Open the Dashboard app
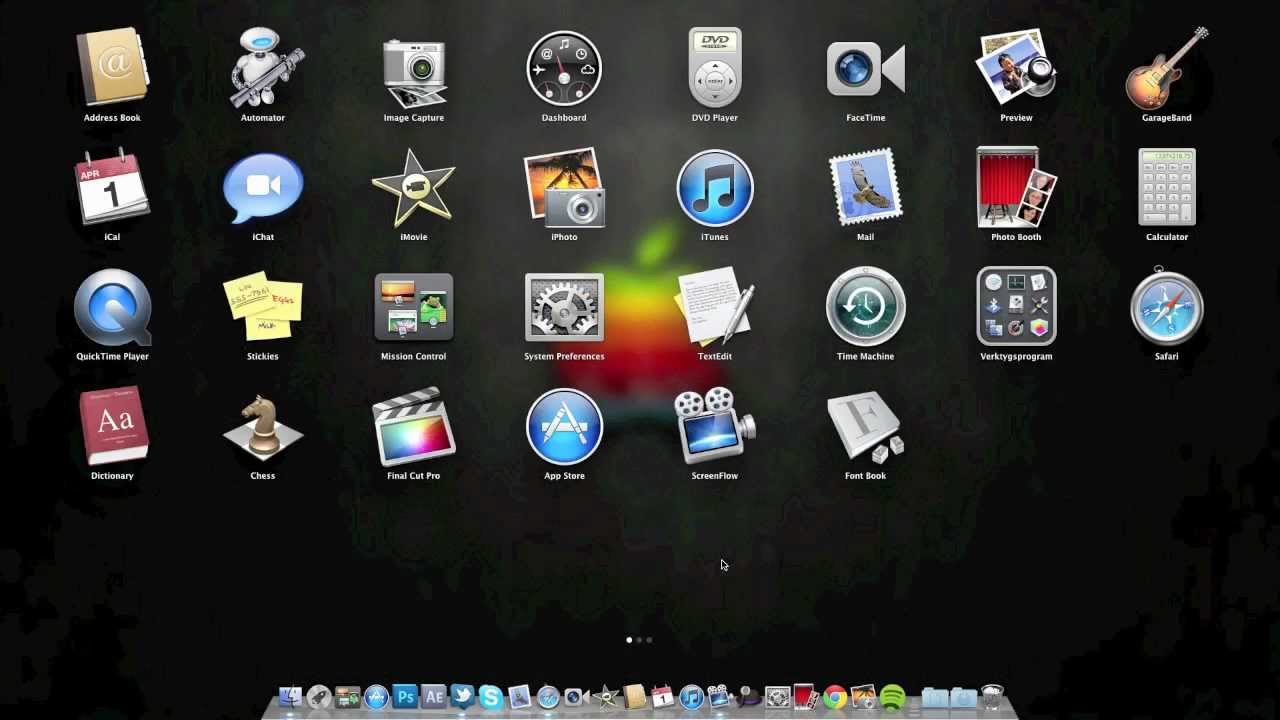Viewport: 1280px width, 720px height. click(x=564, y=68)
